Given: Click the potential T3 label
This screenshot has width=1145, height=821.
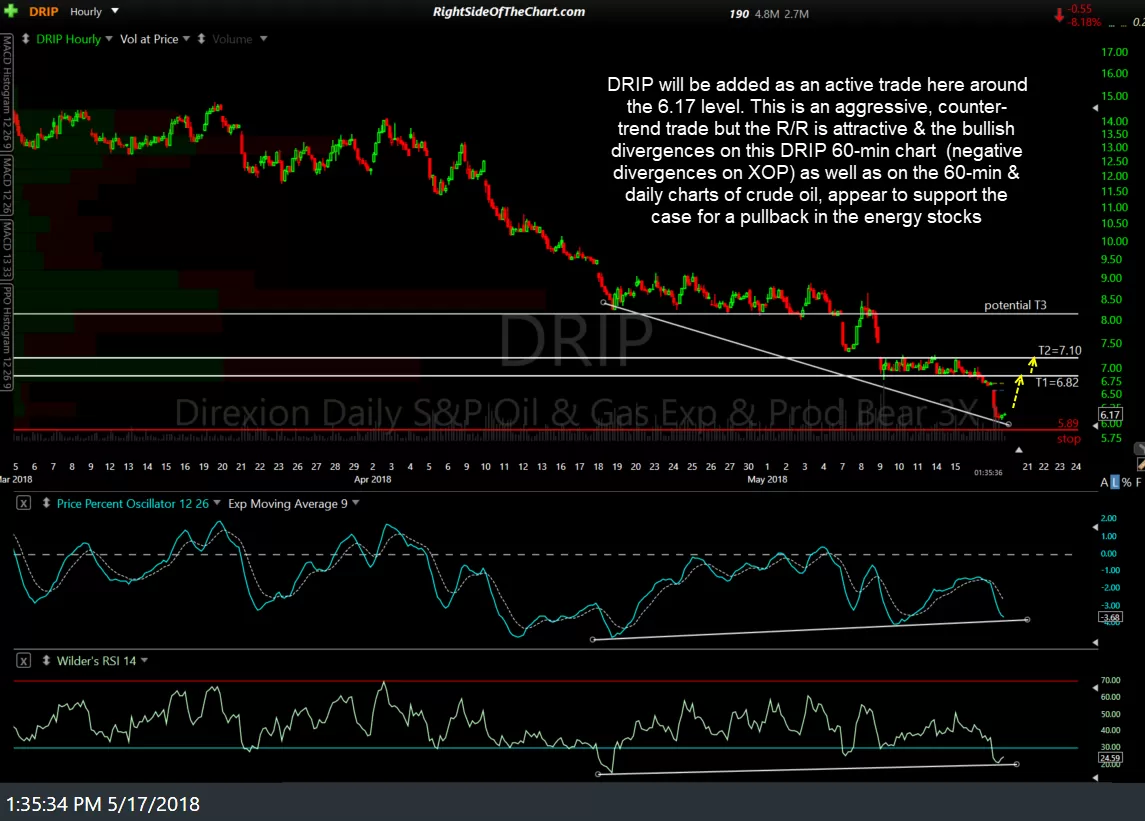Looking at the screenshot, I should click(1015, 305).
